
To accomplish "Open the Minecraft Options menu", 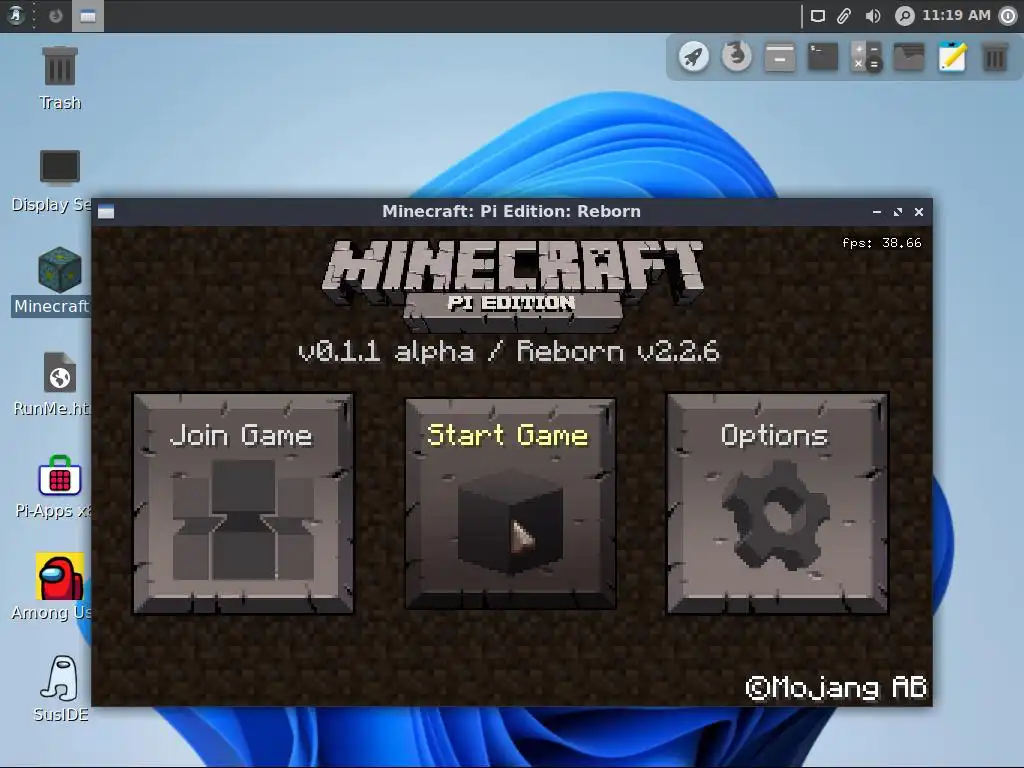I will pos(777,504).
